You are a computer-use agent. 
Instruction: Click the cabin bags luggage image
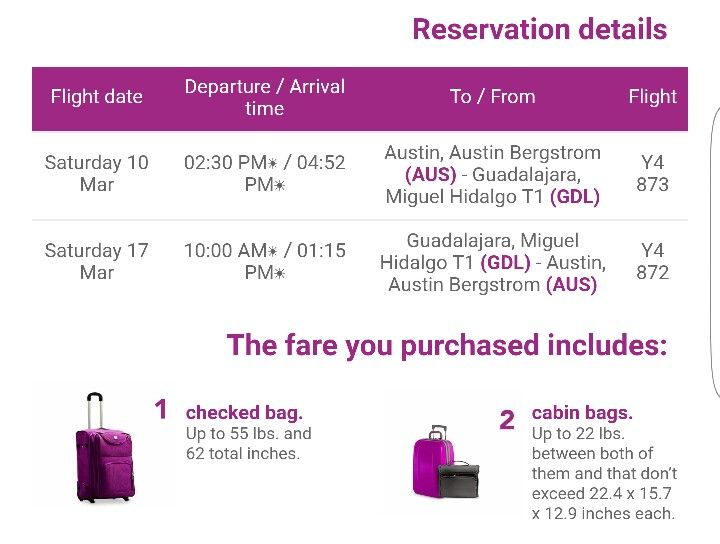pos(446,462)
